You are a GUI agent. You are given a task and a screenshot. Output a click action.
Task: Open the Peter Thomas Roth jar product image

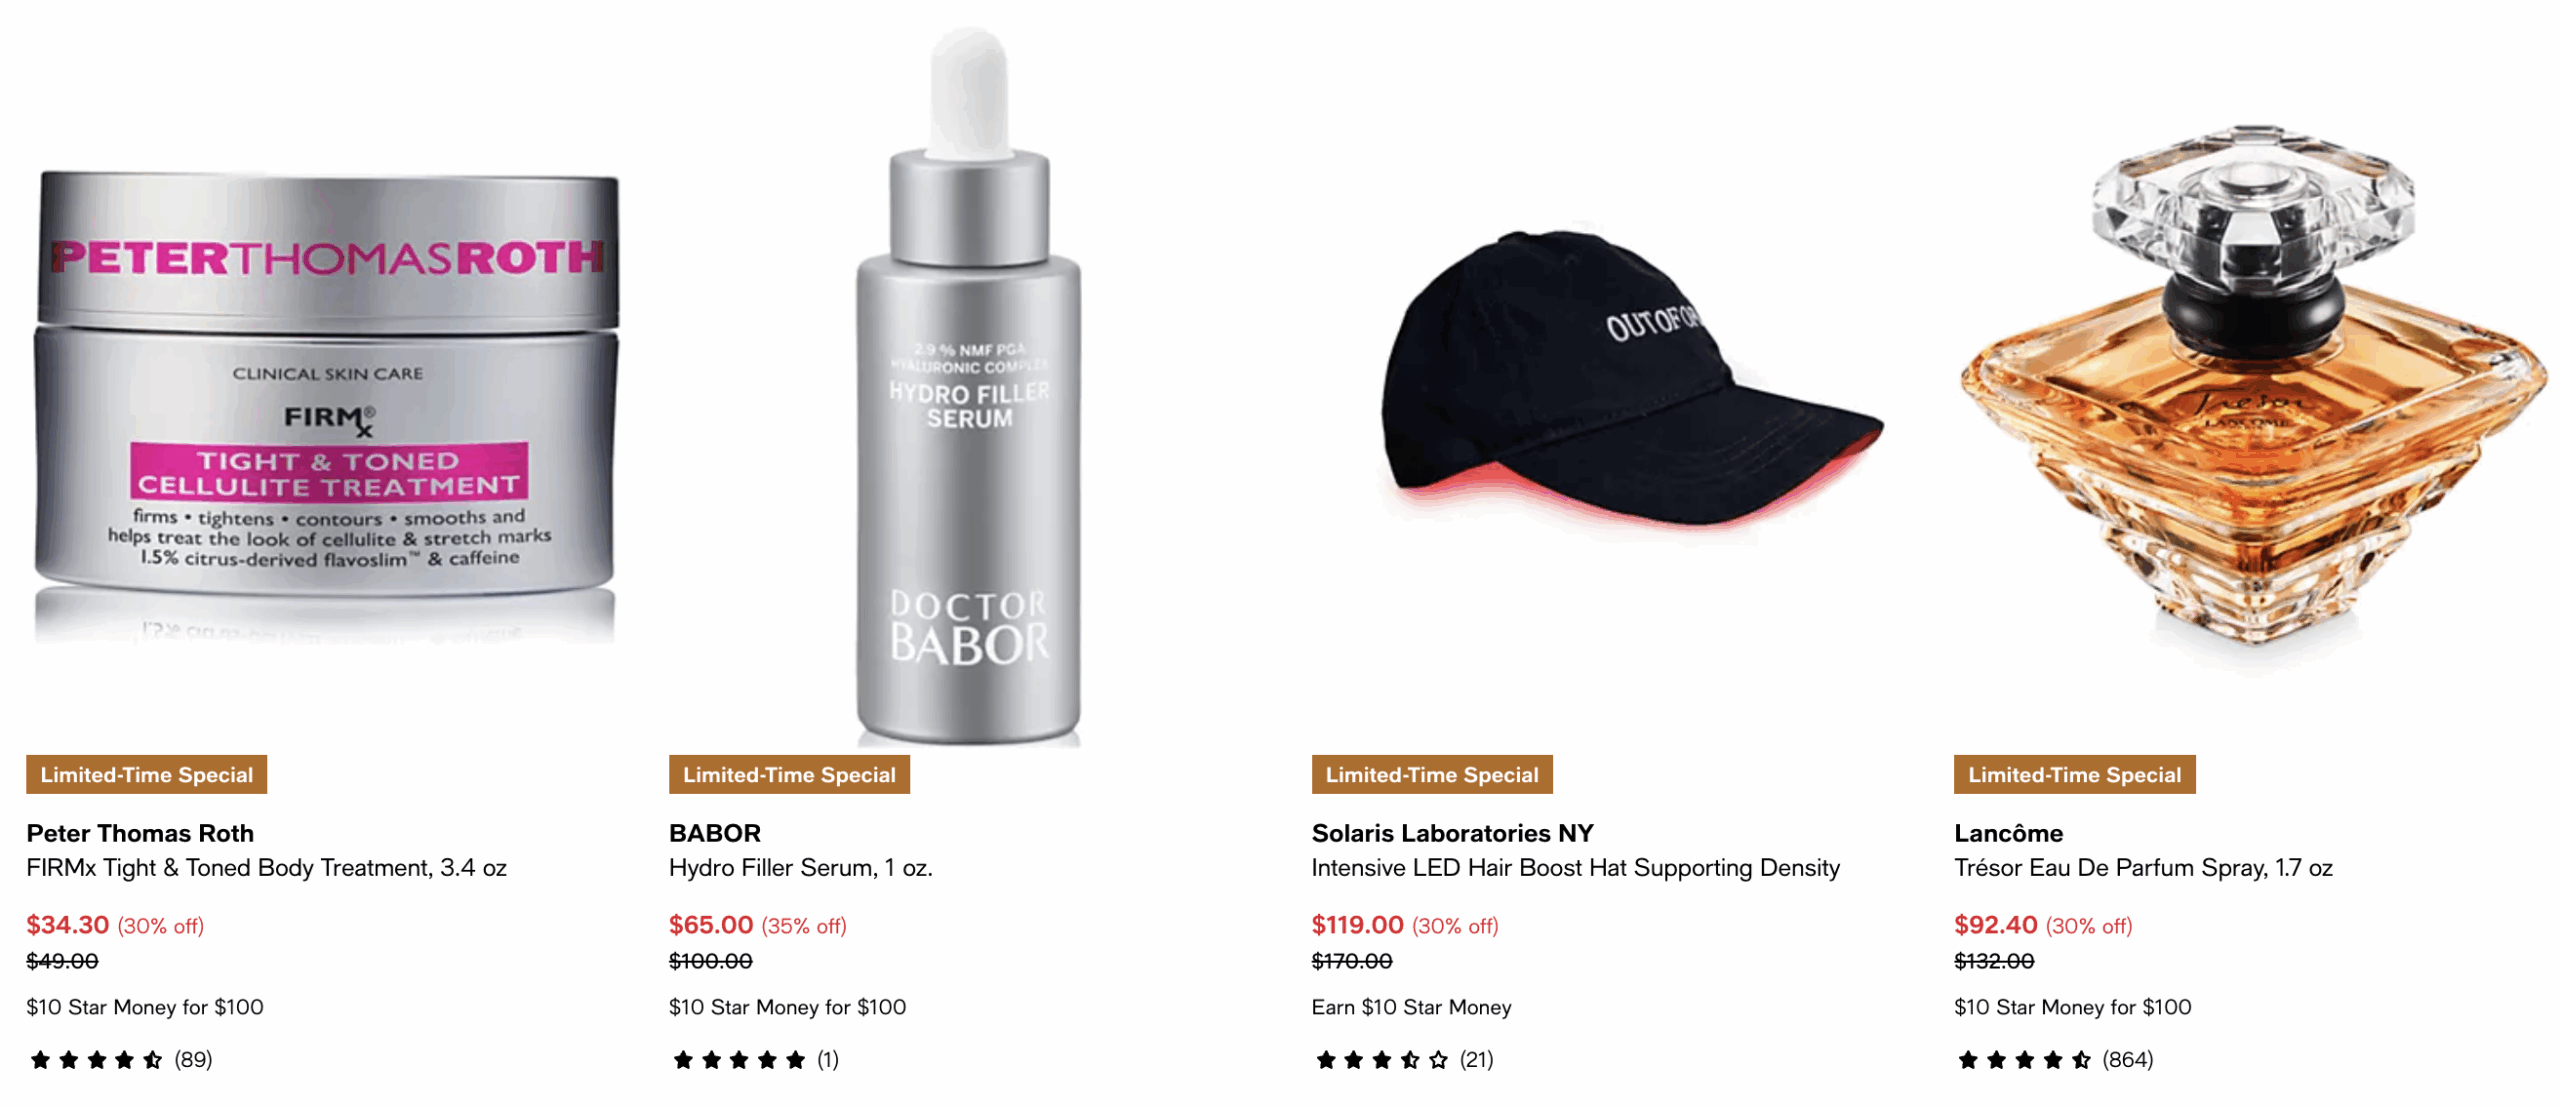point(326,405)
